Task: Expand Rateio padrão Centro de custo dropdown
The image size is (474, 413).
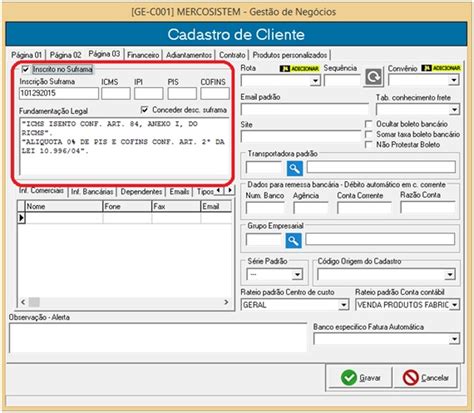Action: pos(343,305)
